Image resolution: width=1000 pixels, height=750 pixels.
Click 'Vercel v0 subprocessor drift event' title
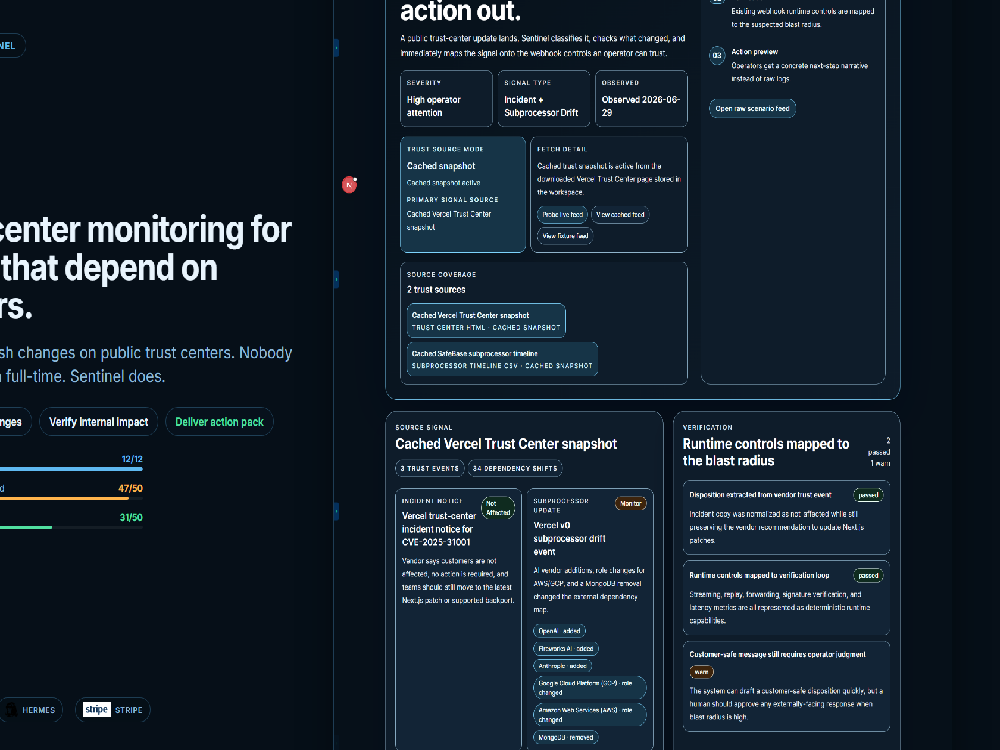(x=570, y=538)
